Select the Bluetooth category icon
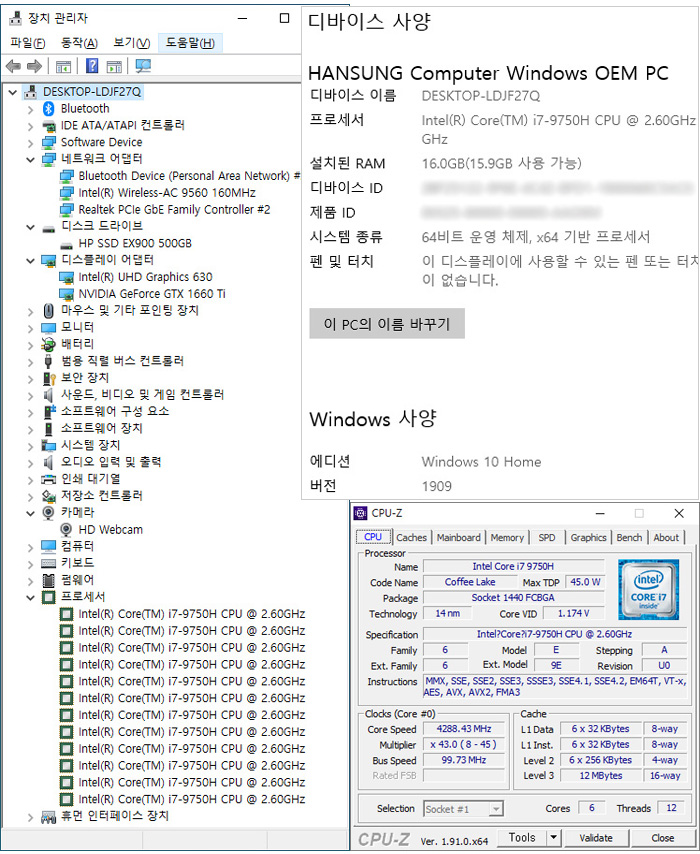This screenshot has height=854, width=700. coord(48,108)
